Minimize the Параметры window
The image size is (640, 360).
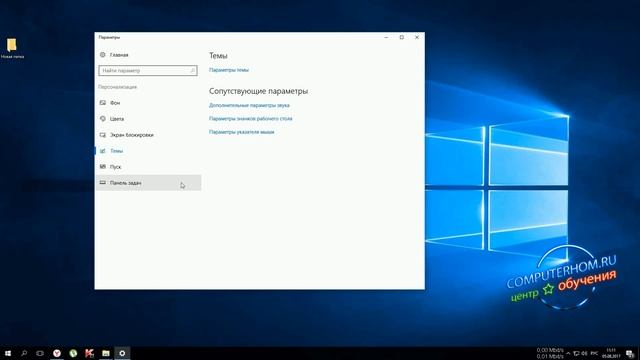click(x=386, y=37)
